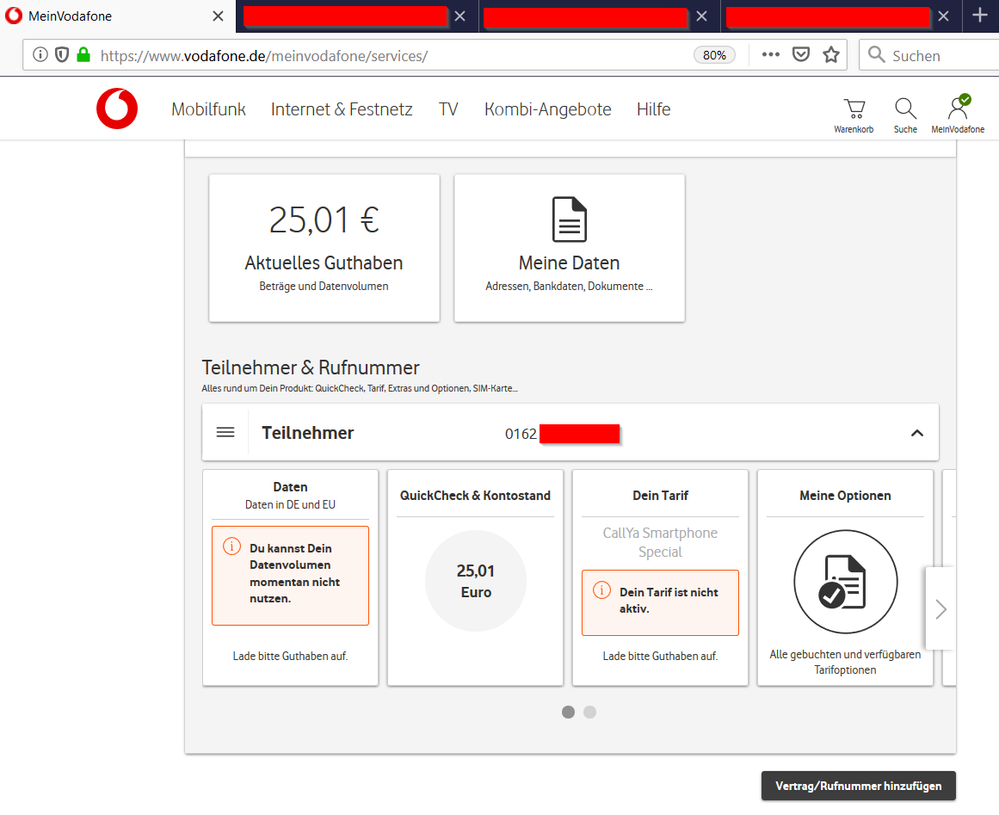Viewport: 999px width, 815px height.
Task: Open the Daten in DE und EU card
Action: click(x=291, y=577)
